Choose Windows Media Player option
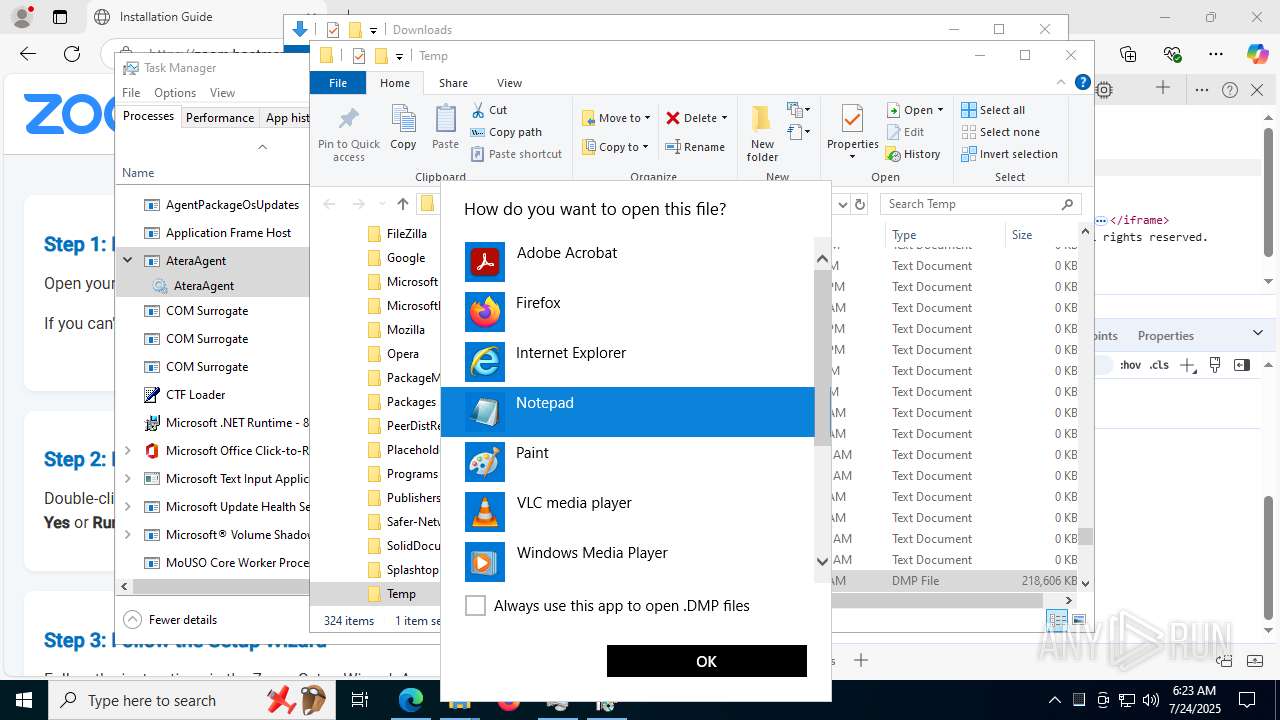 pyautogui.click(x=628, y=562)
